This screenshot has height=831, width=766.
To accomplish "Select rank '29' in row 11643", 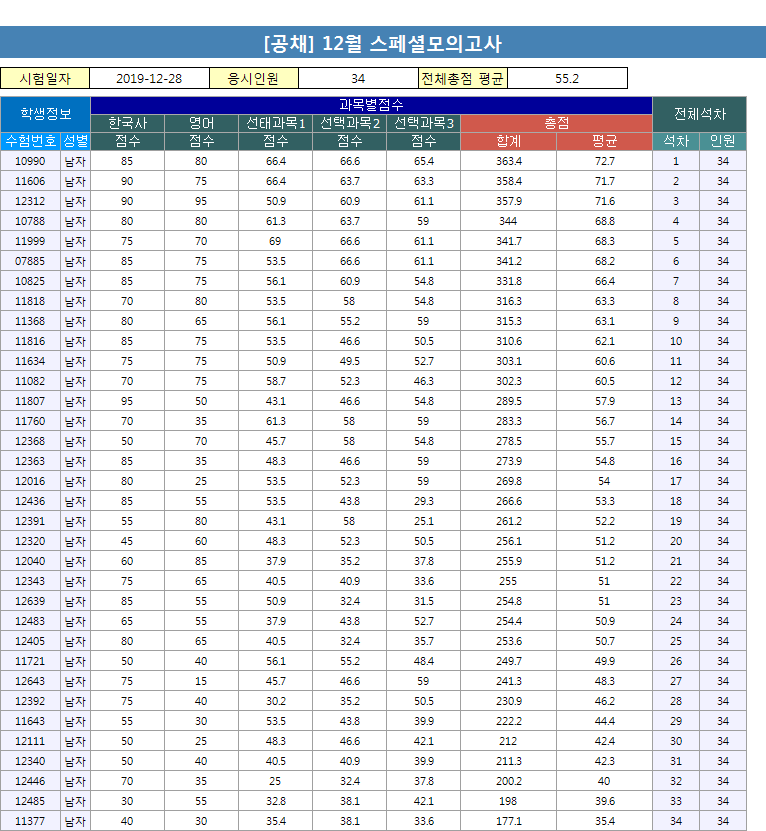I will point(676,721).
